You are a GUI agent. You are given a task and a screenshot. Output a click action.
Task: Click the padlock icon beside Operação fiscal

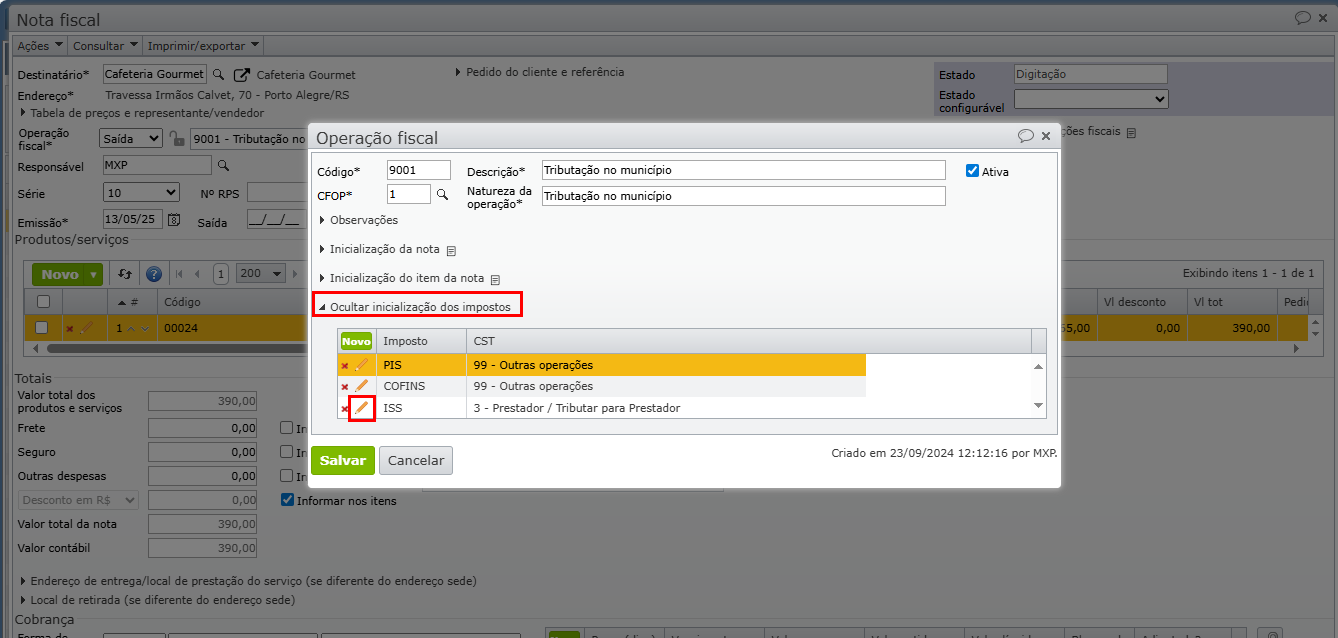tap(176, 139)
